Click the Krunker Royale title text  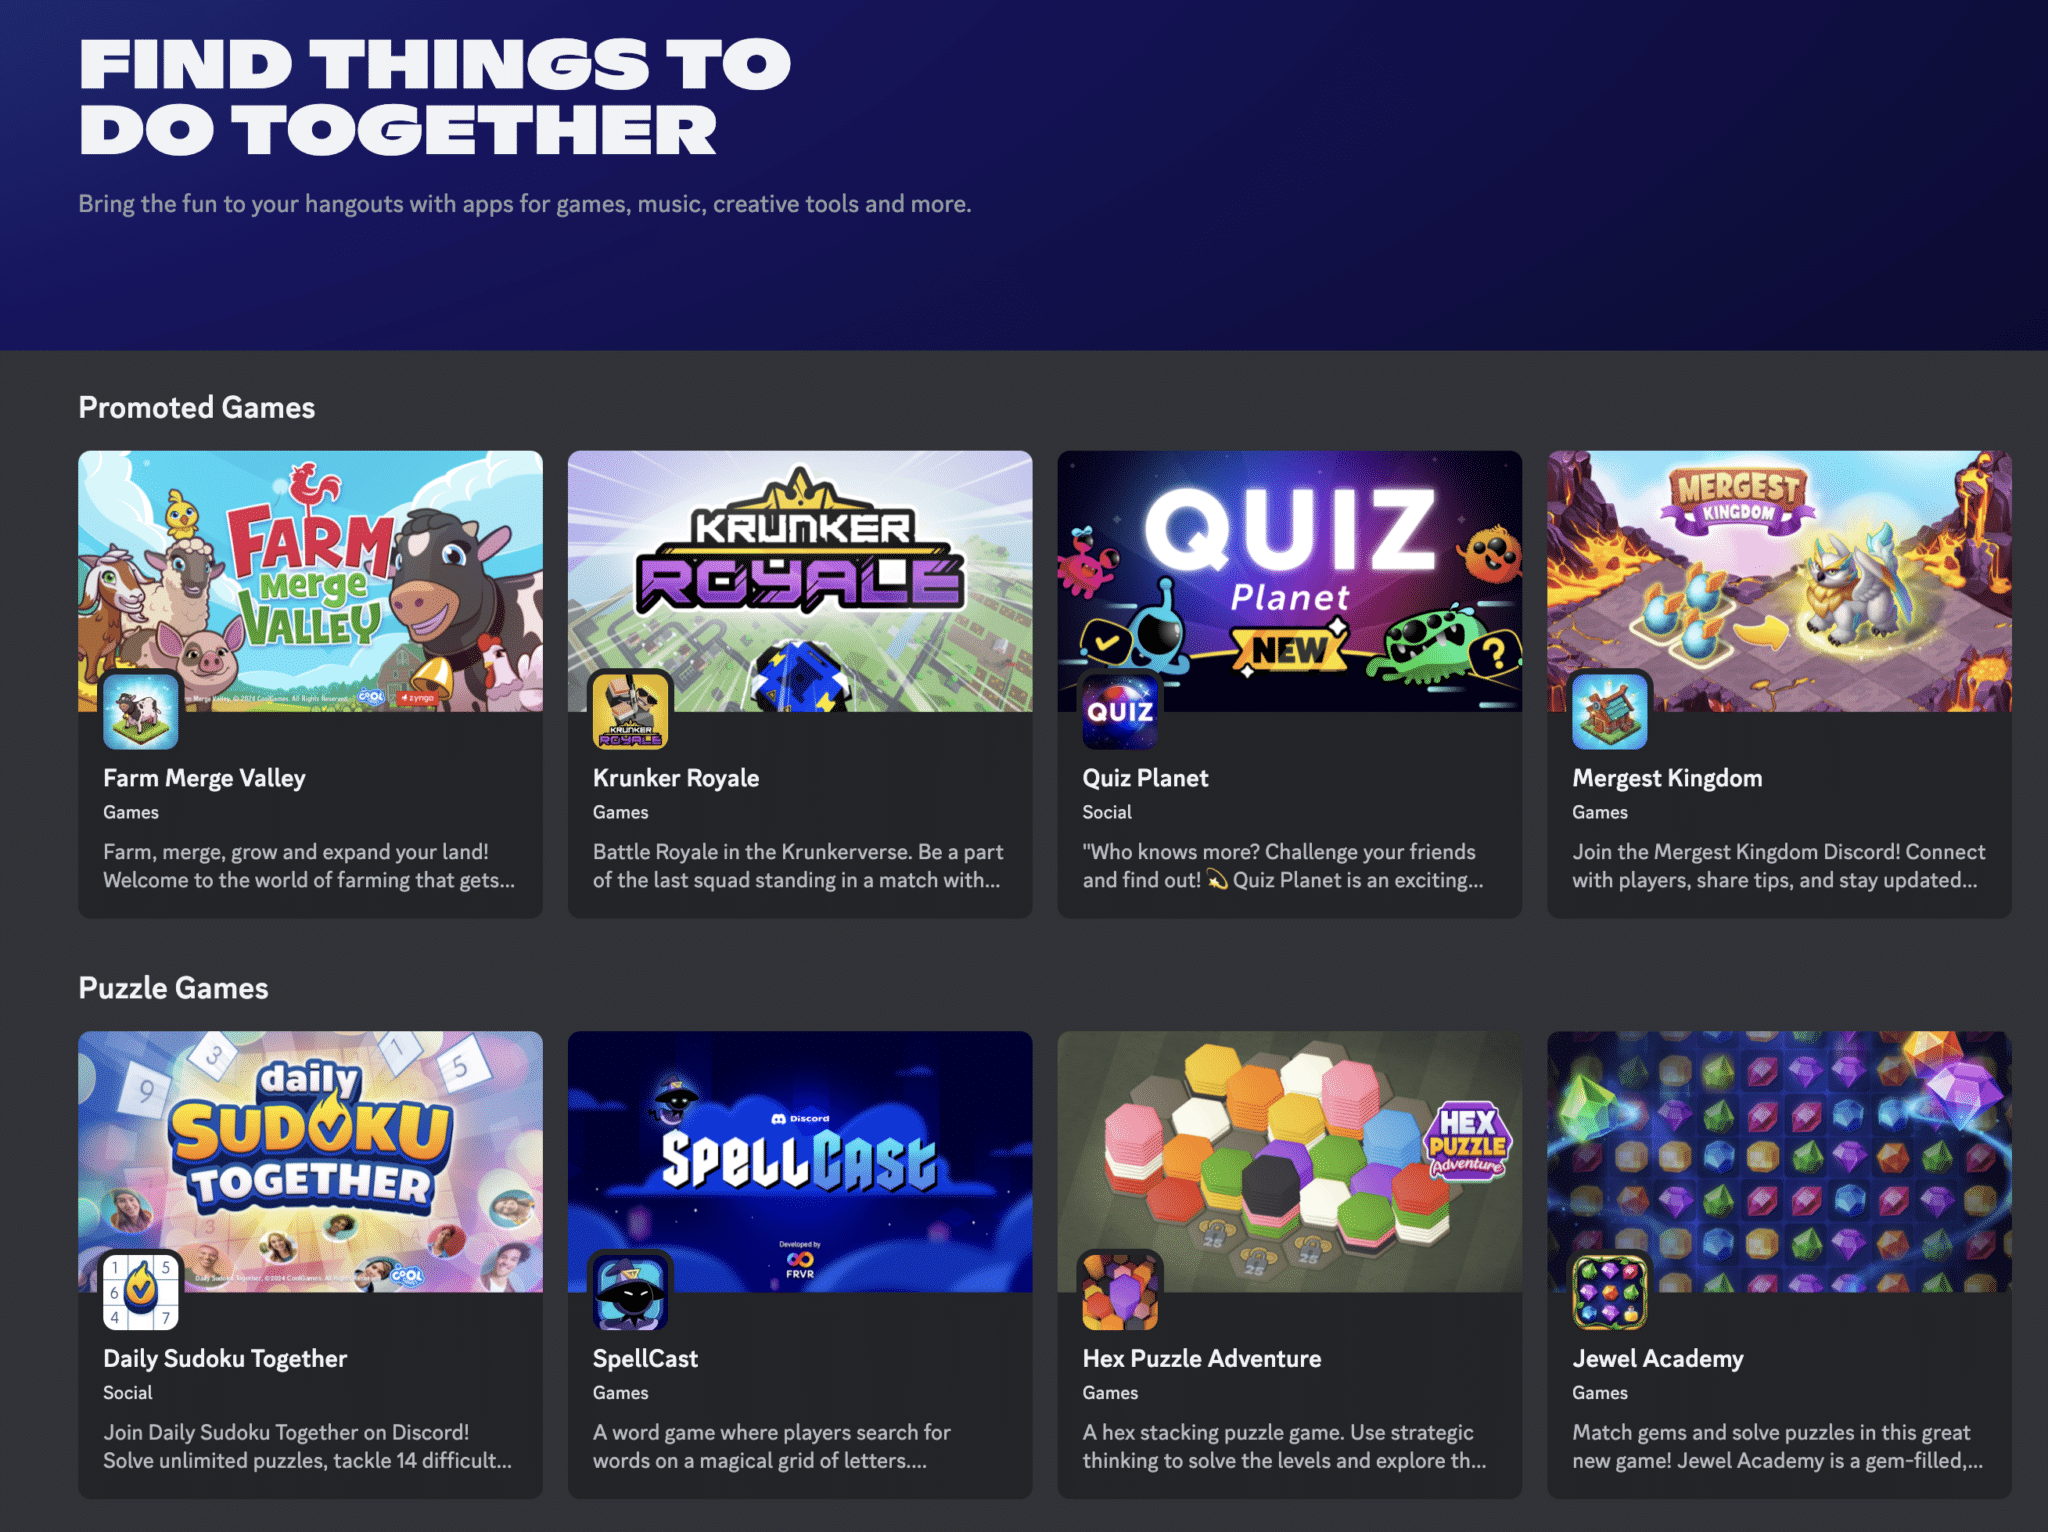click(x=676, y=778)
